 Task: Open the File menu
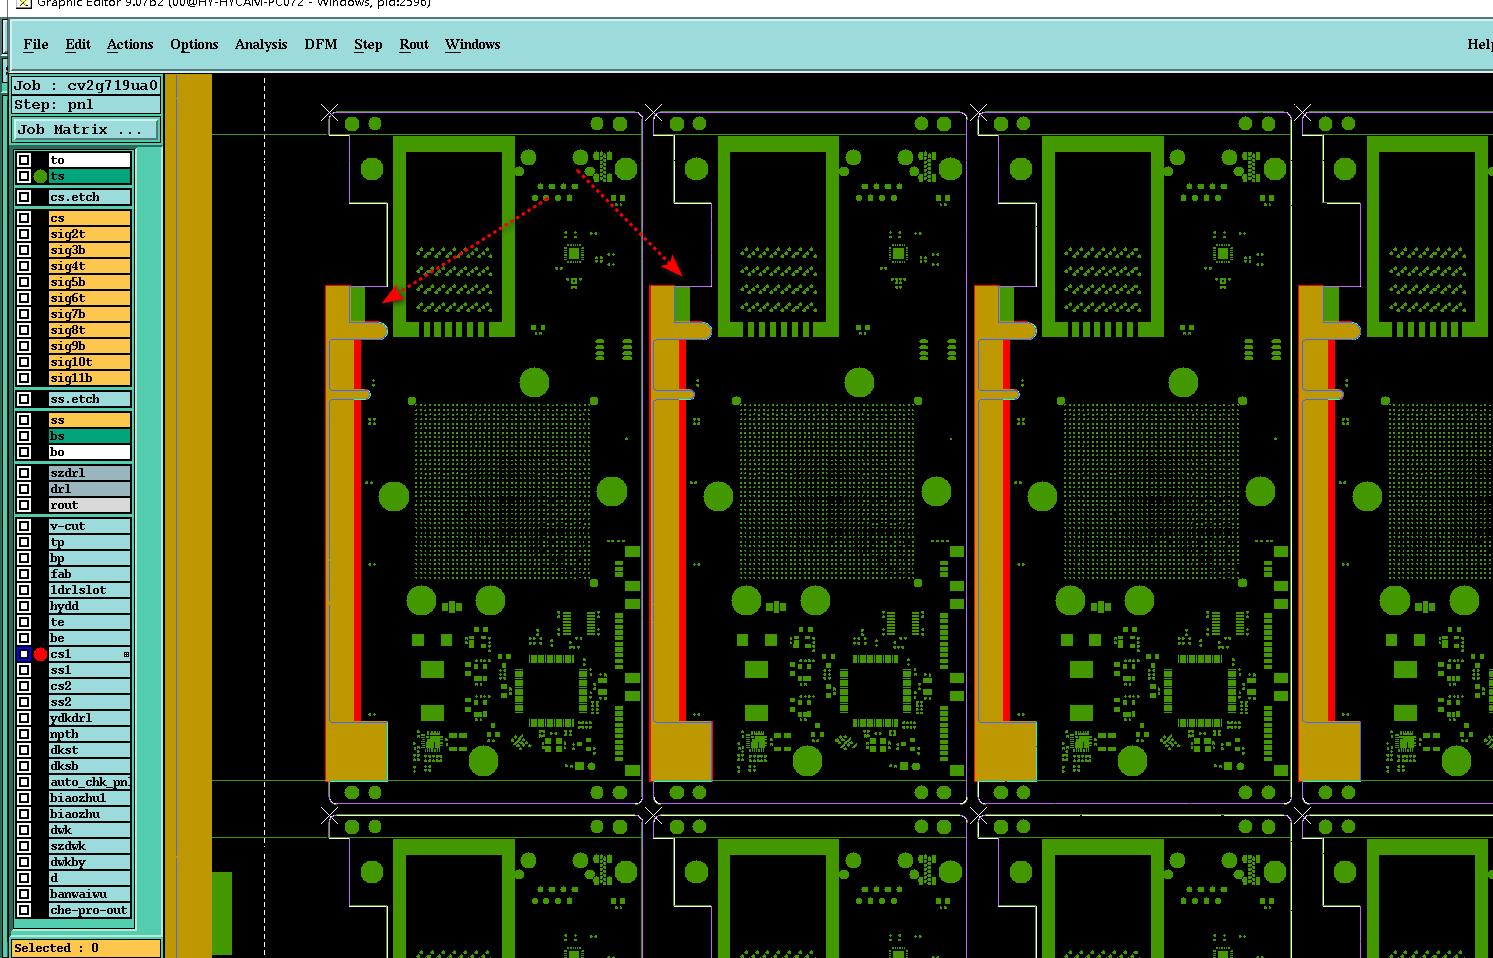(x=36, y=44)
